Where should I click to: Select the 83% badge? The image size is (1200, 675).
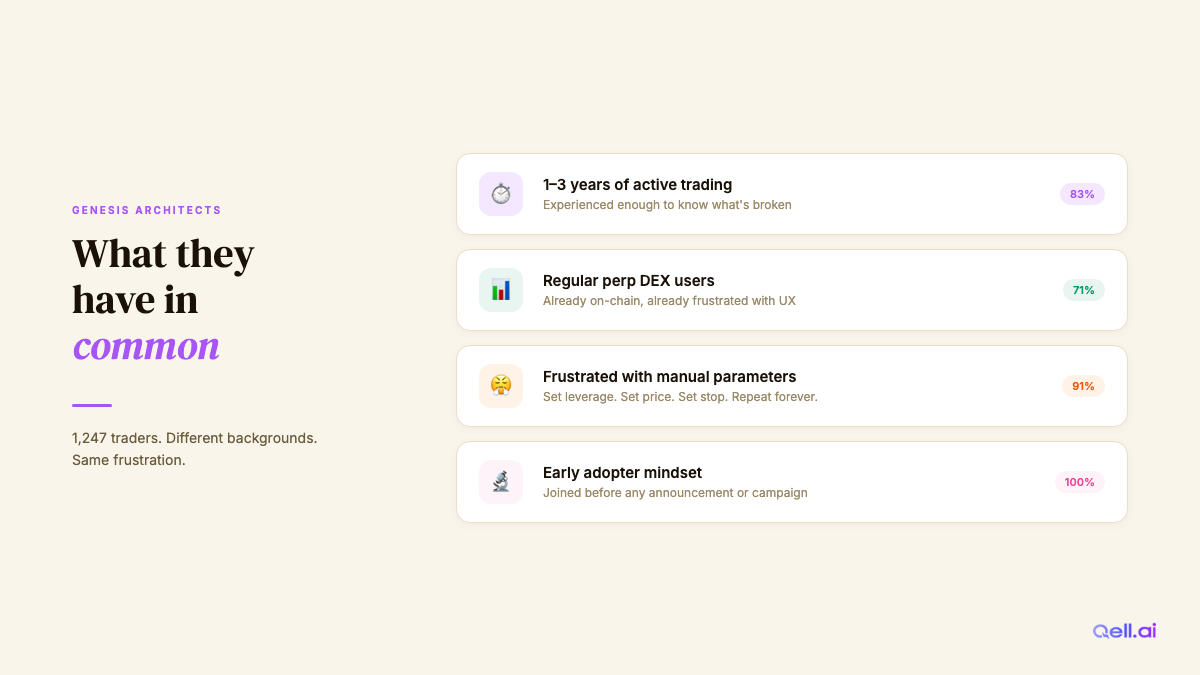click(1082, 194)
